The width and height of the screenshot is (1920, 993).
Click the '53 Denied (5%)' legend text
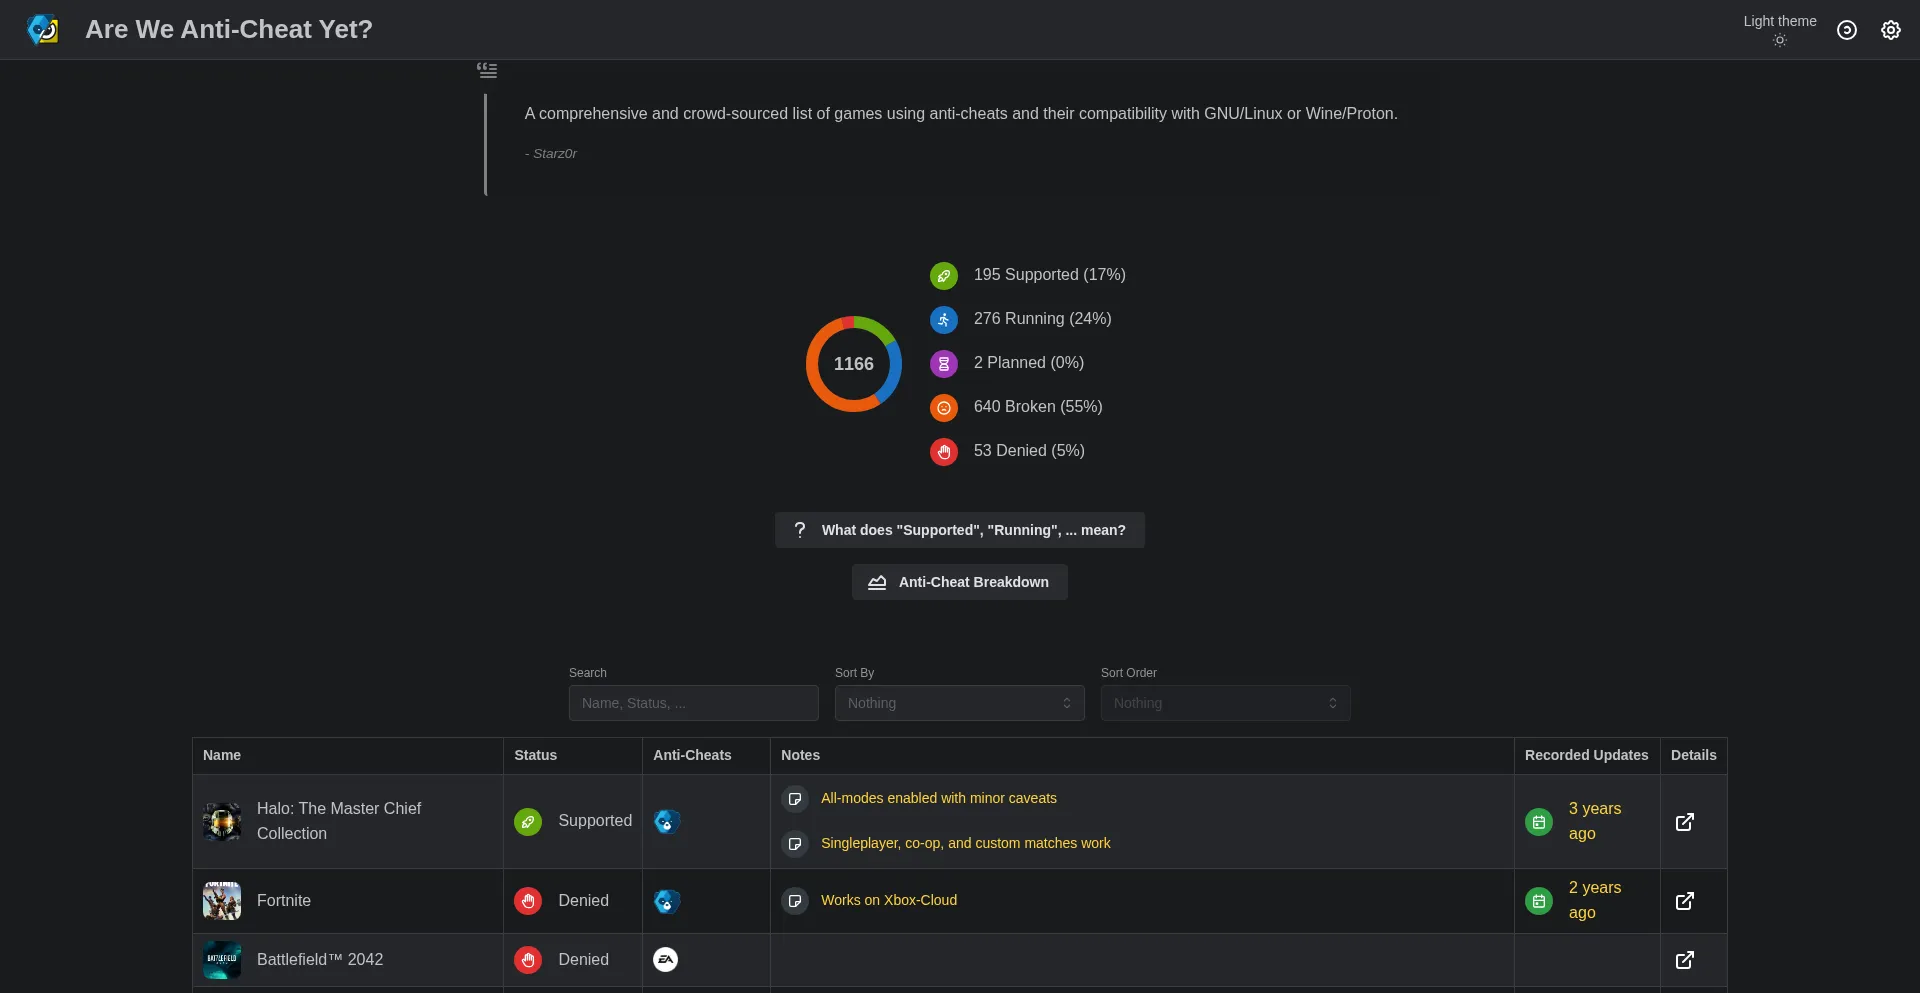[x=1029, y=450]
